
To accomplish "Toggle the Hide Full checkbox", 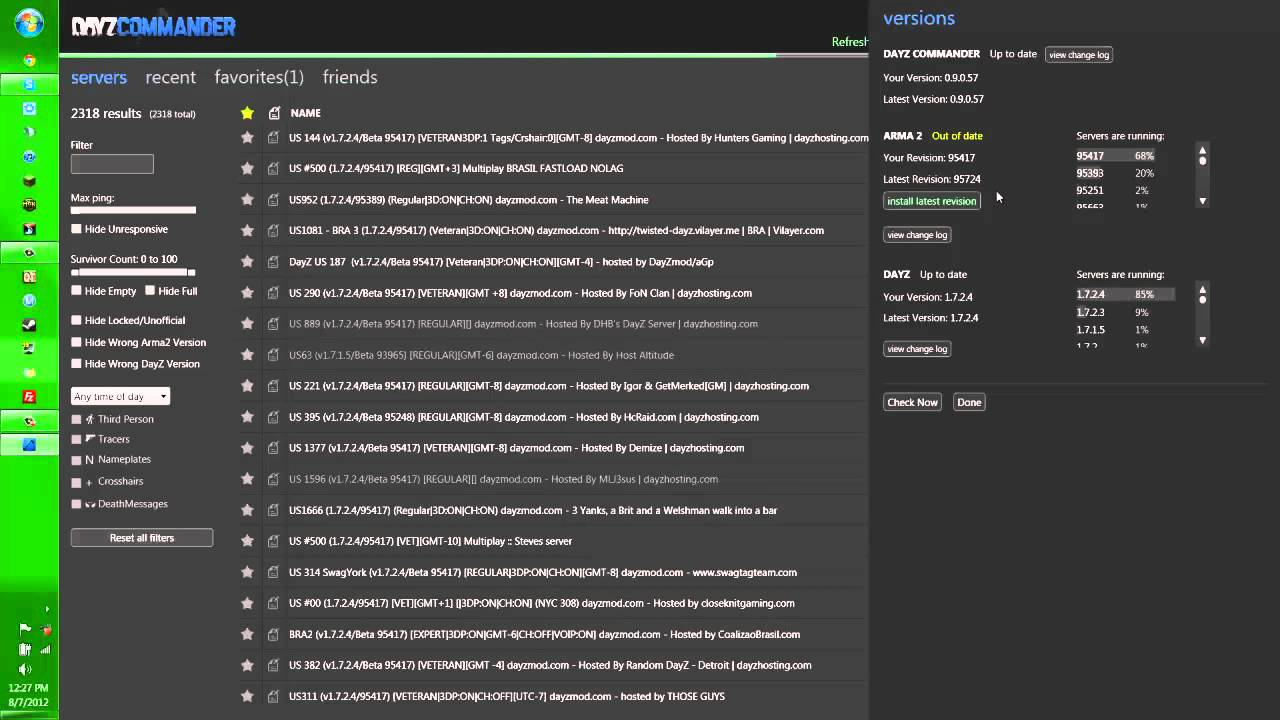I will pos(150,291).
